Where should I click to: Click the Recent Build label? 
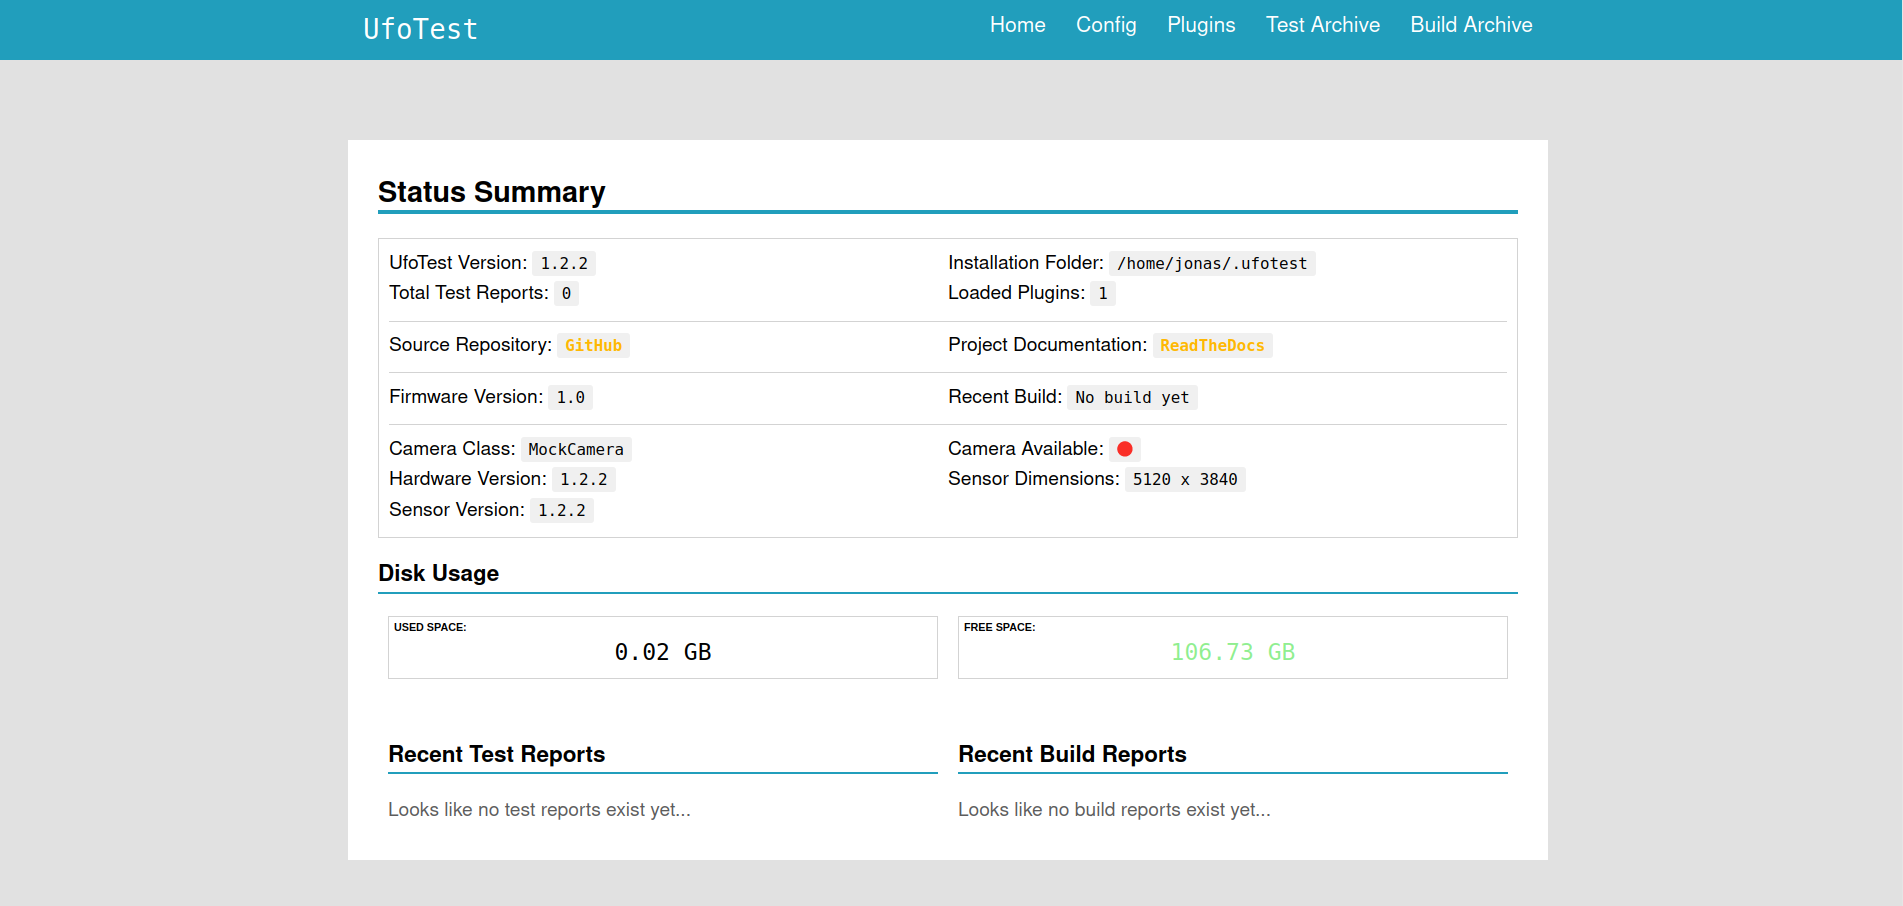coord(1005,397)
